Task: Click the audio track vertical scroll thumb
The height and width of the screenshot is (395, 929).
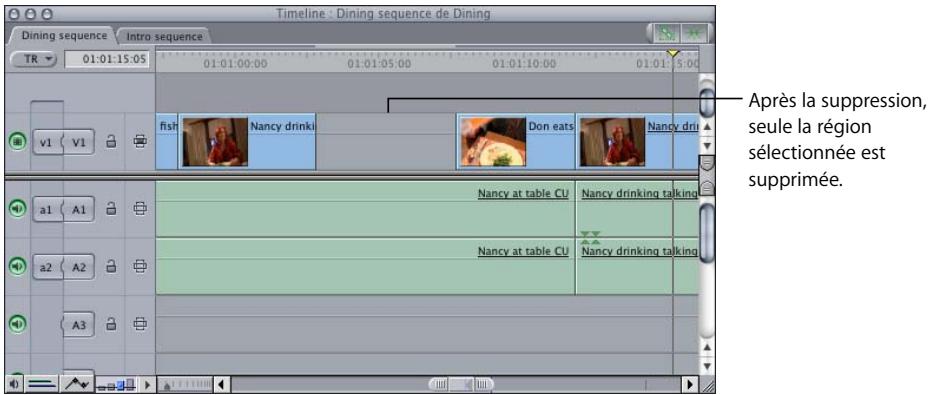Action: [x=707, y=232]
